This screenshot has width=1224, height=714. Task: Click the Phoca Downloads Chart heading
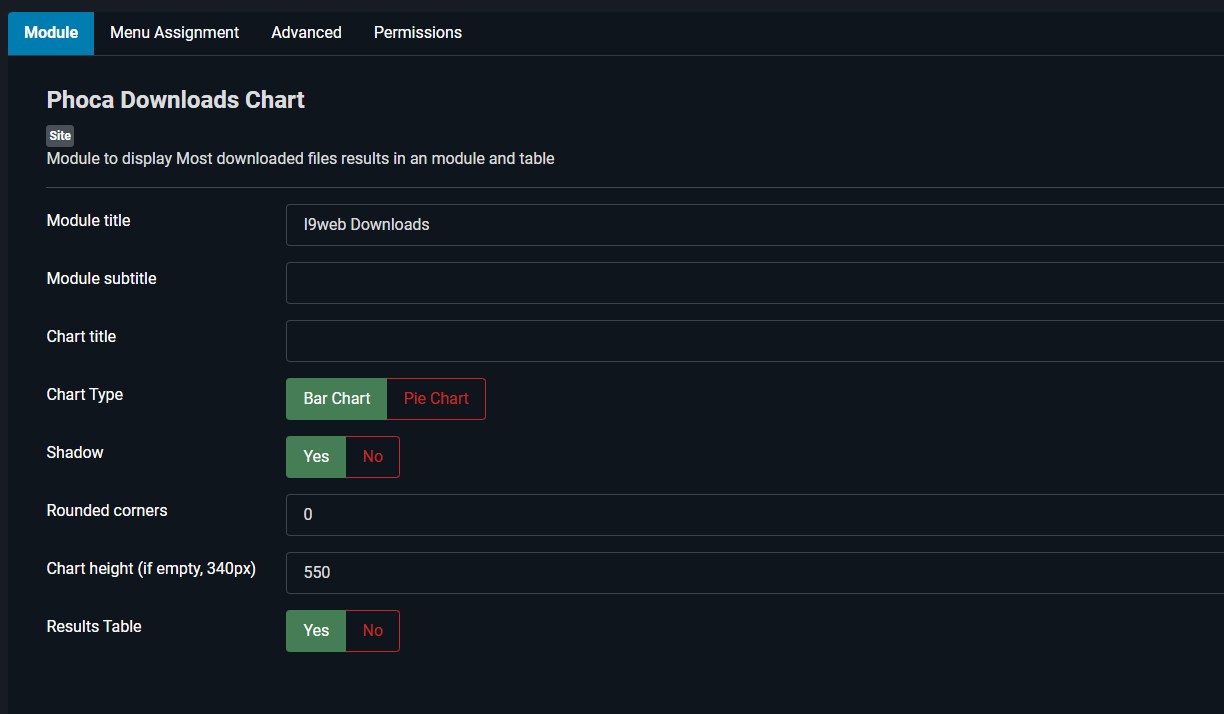click(x=175, y=100)
